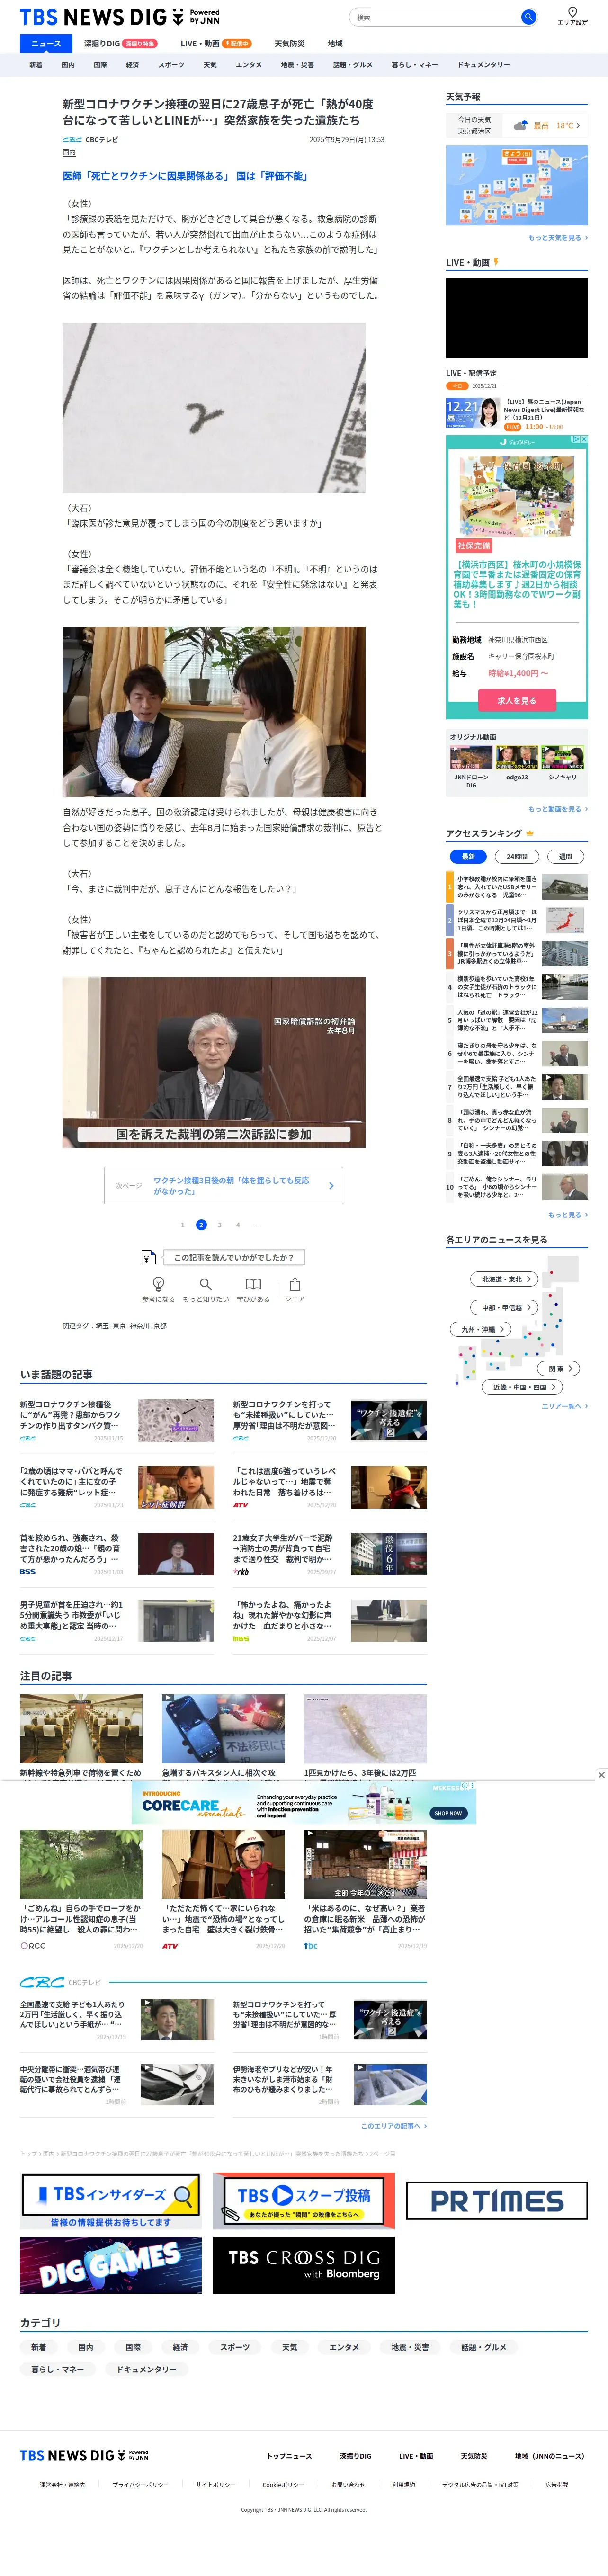The height and width of the screenshot is (2576, 608).
Task: Open the TBS スクープ投稿 banner
Action: [x=304, y=2201]
